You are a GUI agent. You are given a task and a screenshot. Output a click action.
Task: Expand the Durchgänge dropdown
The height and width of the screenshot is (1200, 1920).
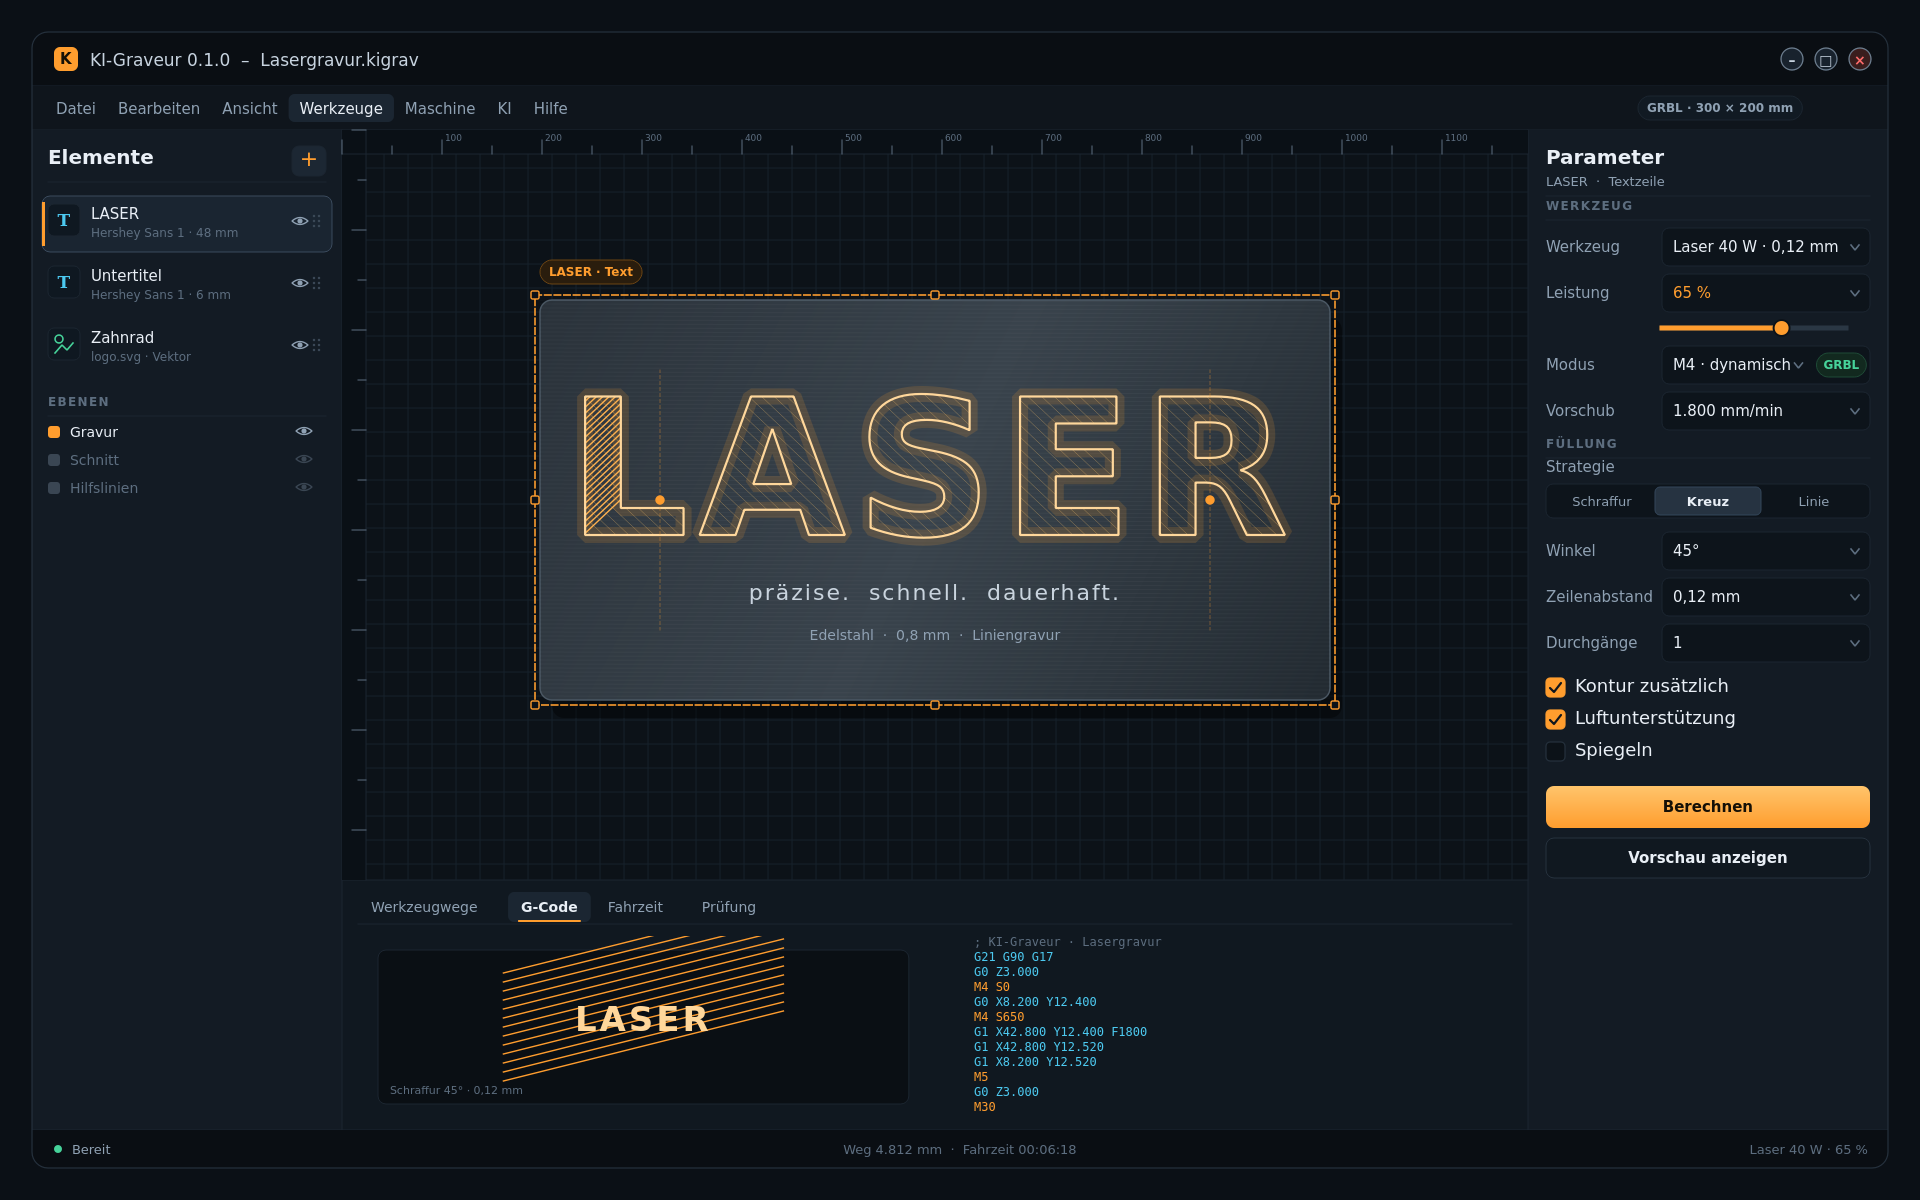coord(1765,643)
